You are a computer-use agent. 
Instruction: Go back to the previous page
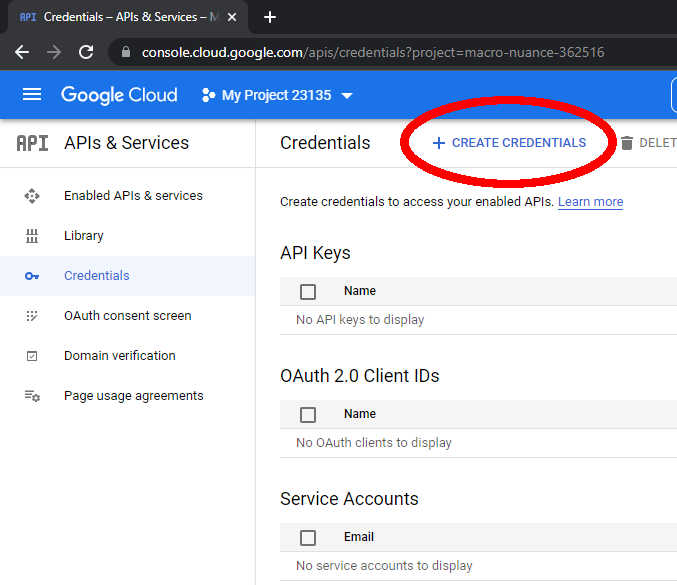(22, 52)
